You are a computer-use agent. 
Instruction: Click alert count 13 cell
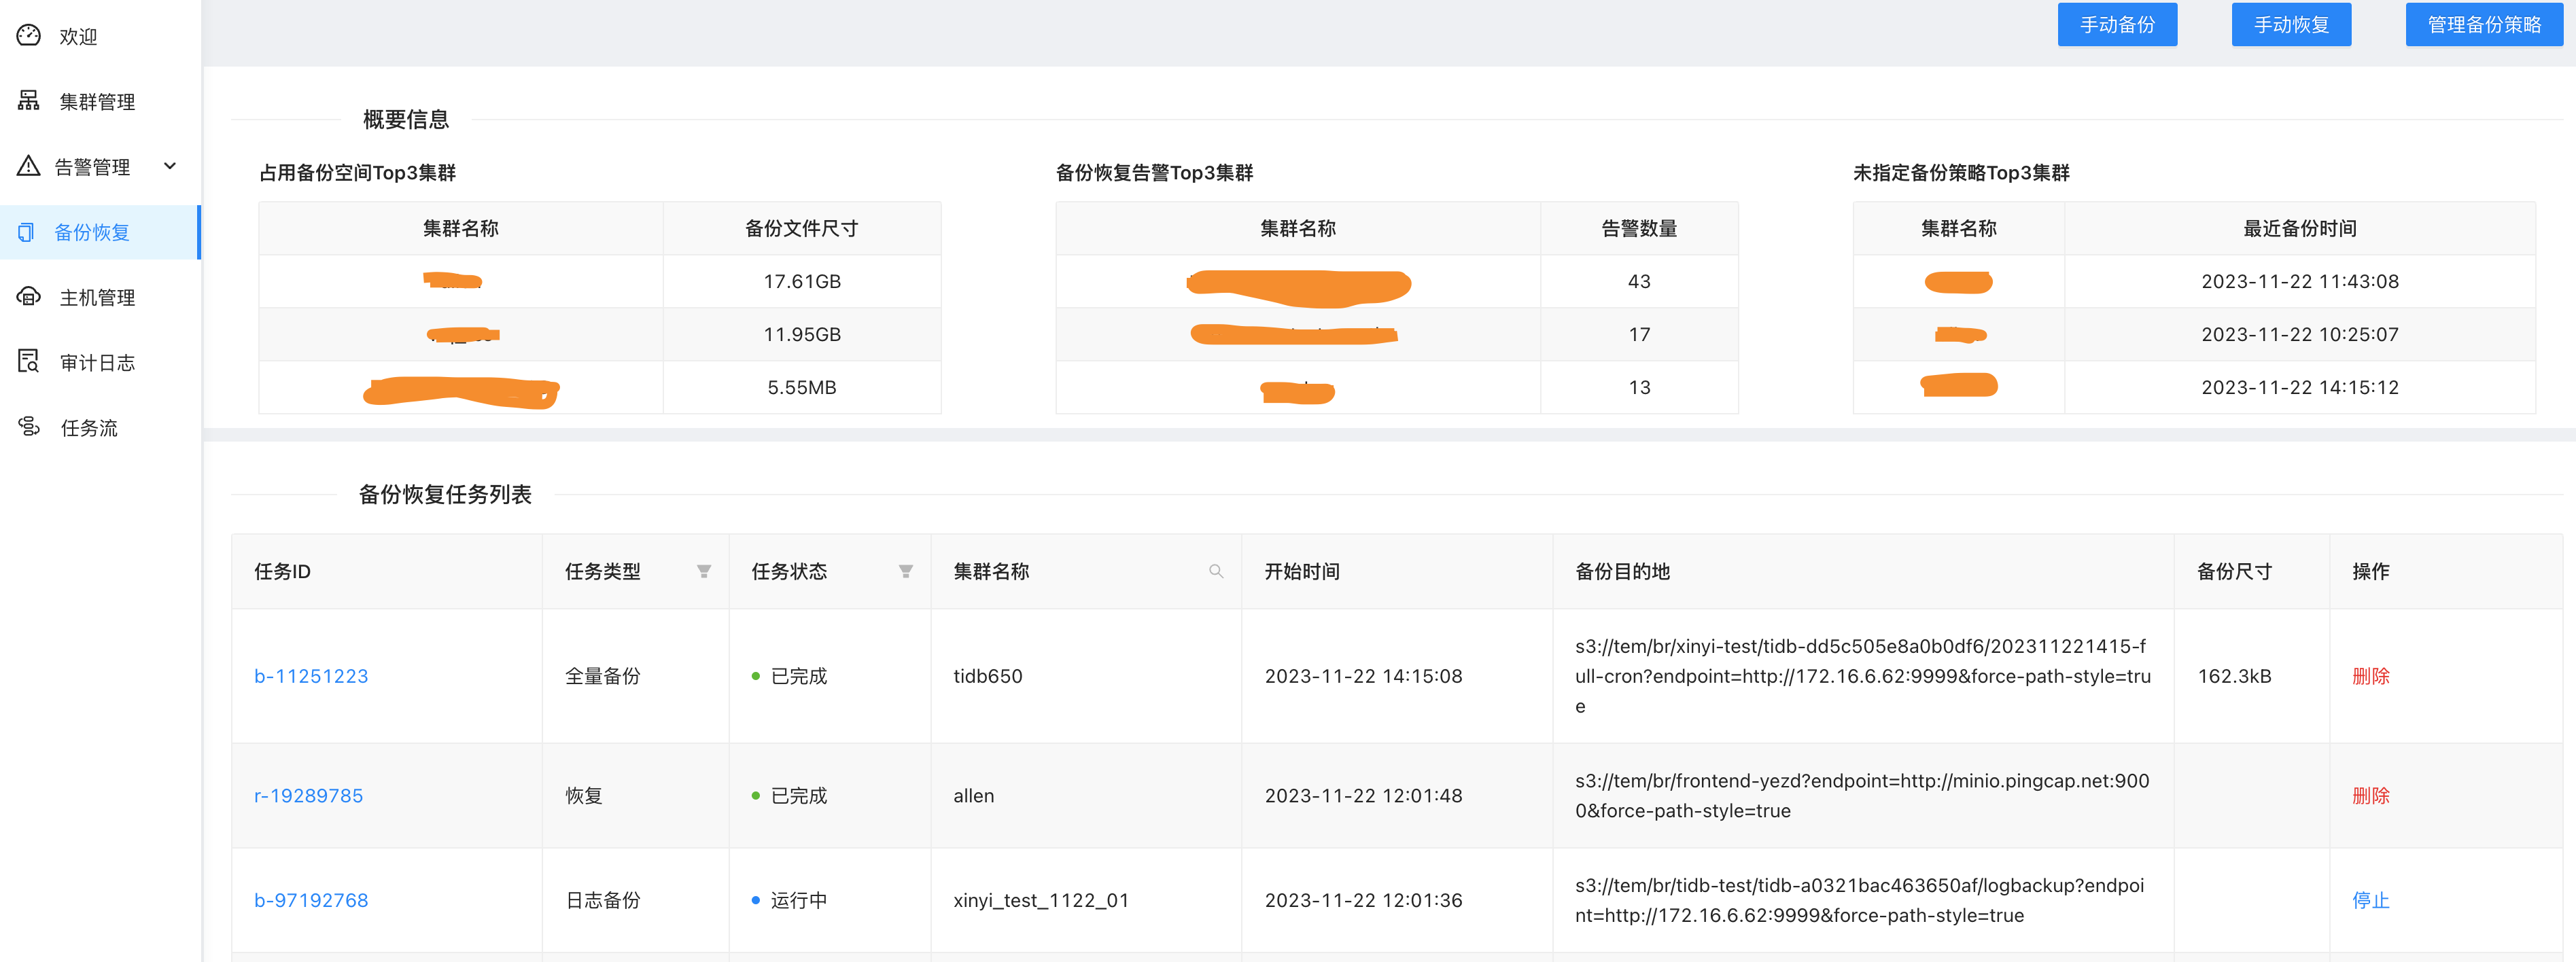click(x=1639, y=387)
